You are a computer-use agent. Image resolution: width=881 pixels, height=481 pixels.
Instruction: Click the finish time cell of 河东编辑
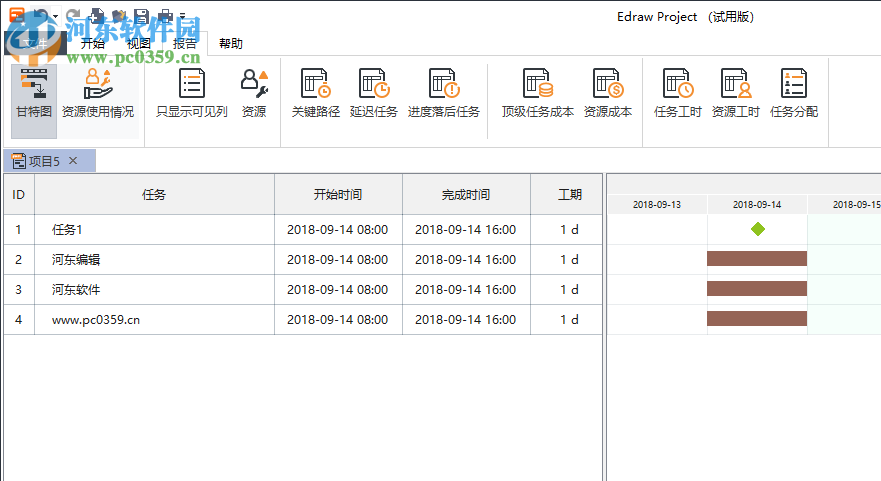pos(466,260)
